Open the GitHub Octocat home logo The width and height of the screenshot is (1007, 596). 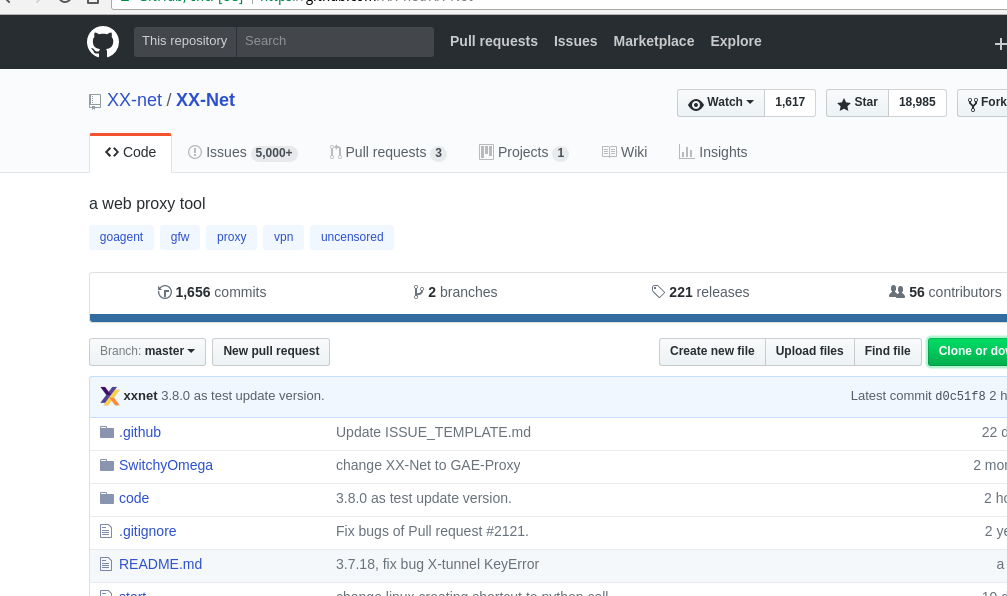click(103, 42)
